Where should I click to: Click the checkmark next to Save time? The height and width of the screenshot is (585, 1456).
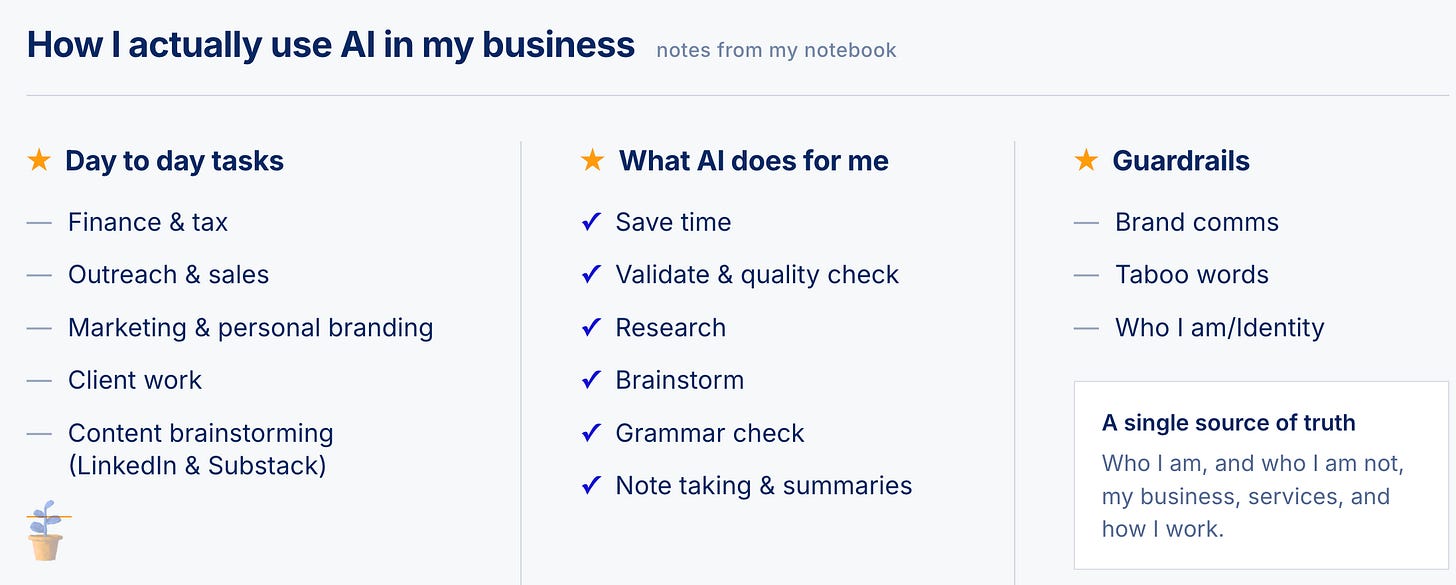click(x=591, y=222)
